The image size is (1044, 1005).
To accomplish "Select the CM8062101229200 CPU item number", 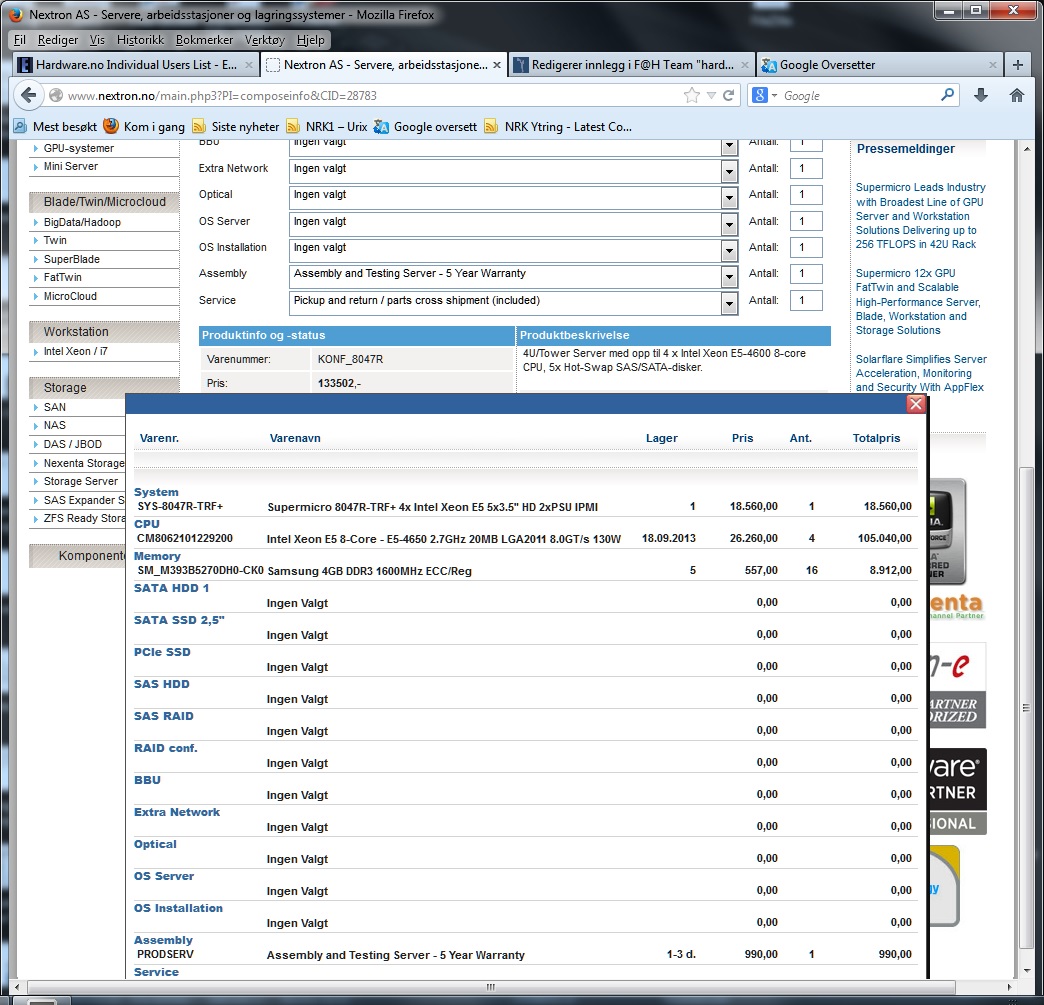I will pos(184,538).
